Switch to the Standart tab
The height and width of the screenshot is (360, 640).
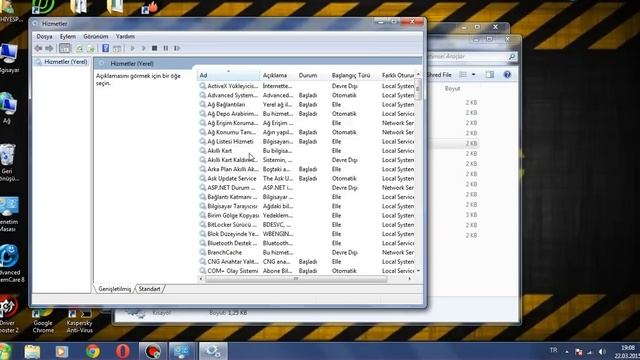149,289
